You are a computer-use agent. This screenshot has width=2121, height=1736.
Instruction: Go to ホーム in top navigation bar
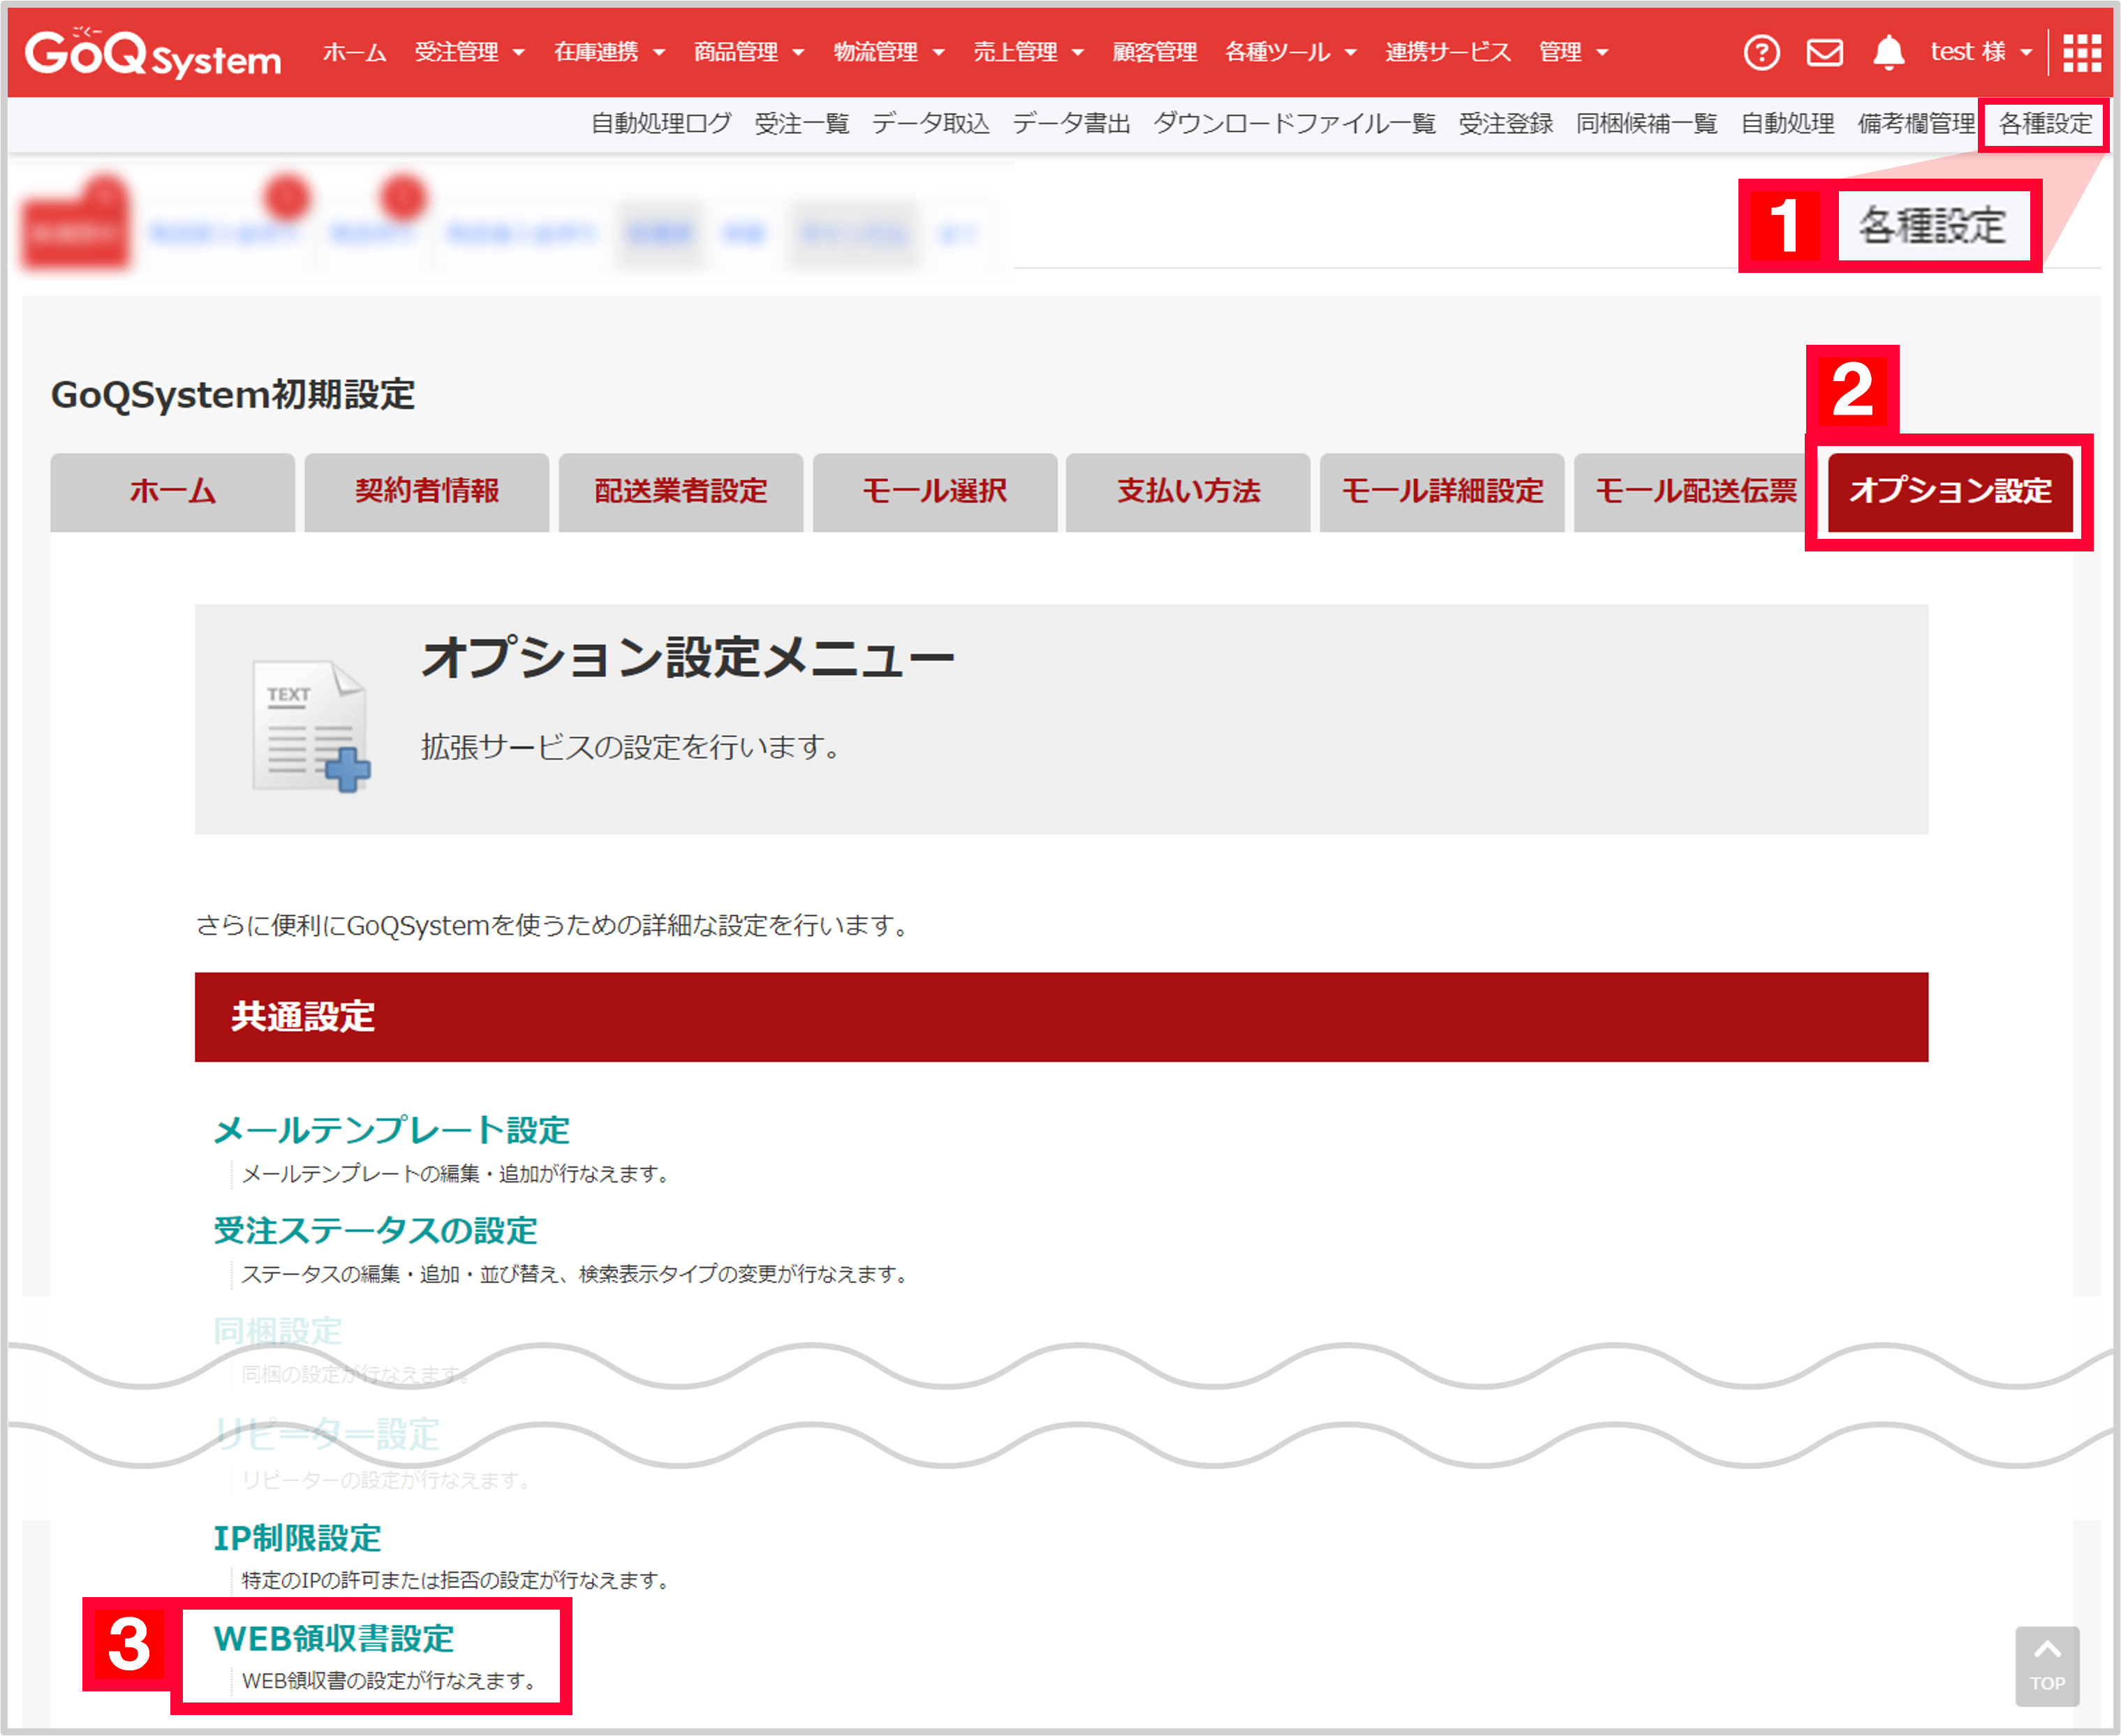point(354,52)
